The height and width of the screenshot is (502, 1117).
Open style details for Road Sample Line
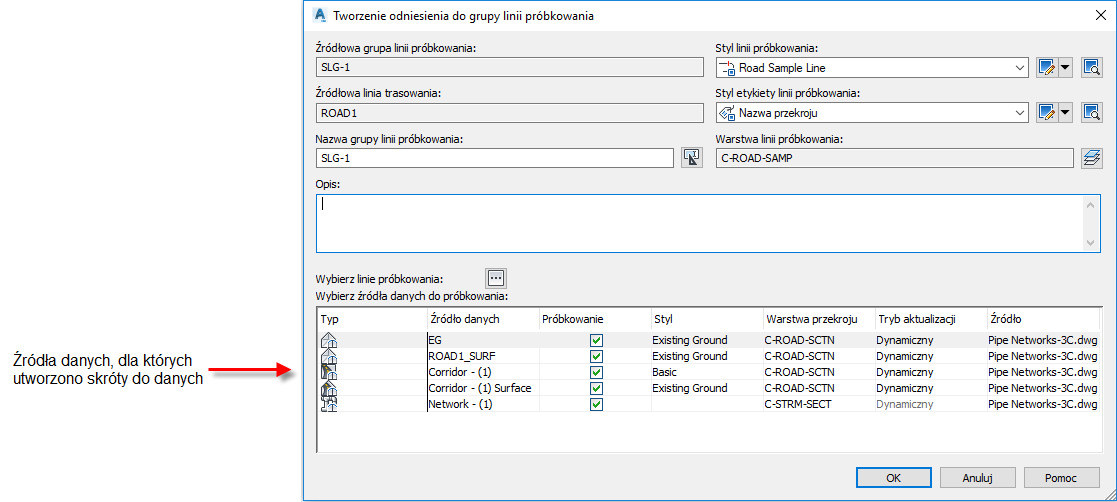tap(1091, 68)
